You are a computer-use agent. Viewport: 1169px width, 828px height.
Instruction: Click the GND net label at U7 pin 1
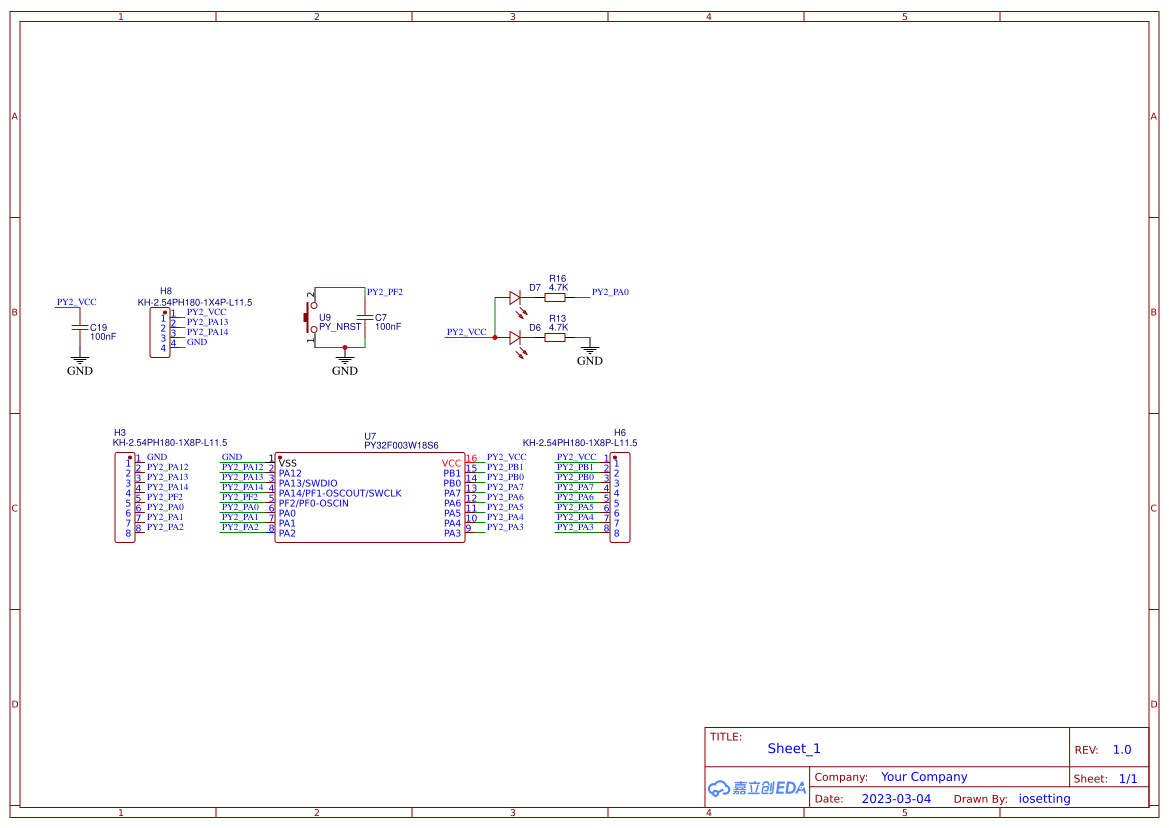coord(232,457)
